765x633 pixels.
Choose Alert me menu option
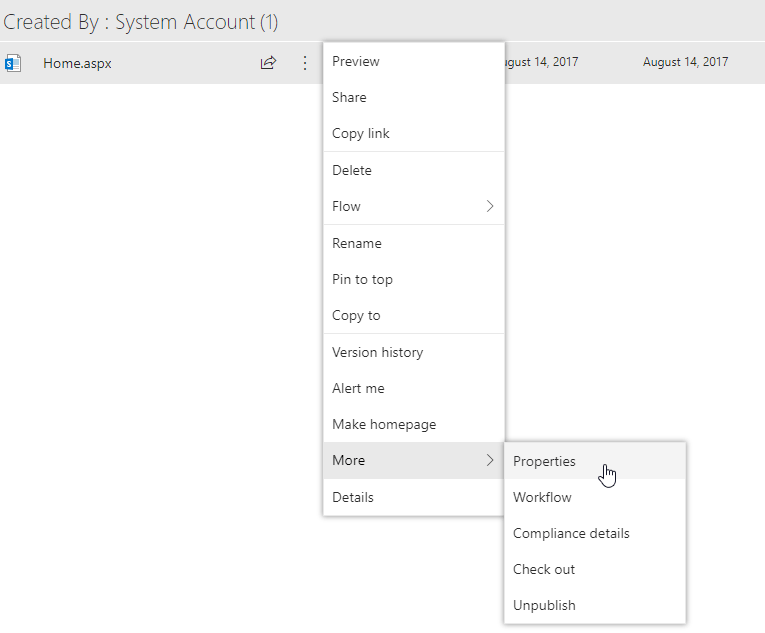[x=358, y=389]
